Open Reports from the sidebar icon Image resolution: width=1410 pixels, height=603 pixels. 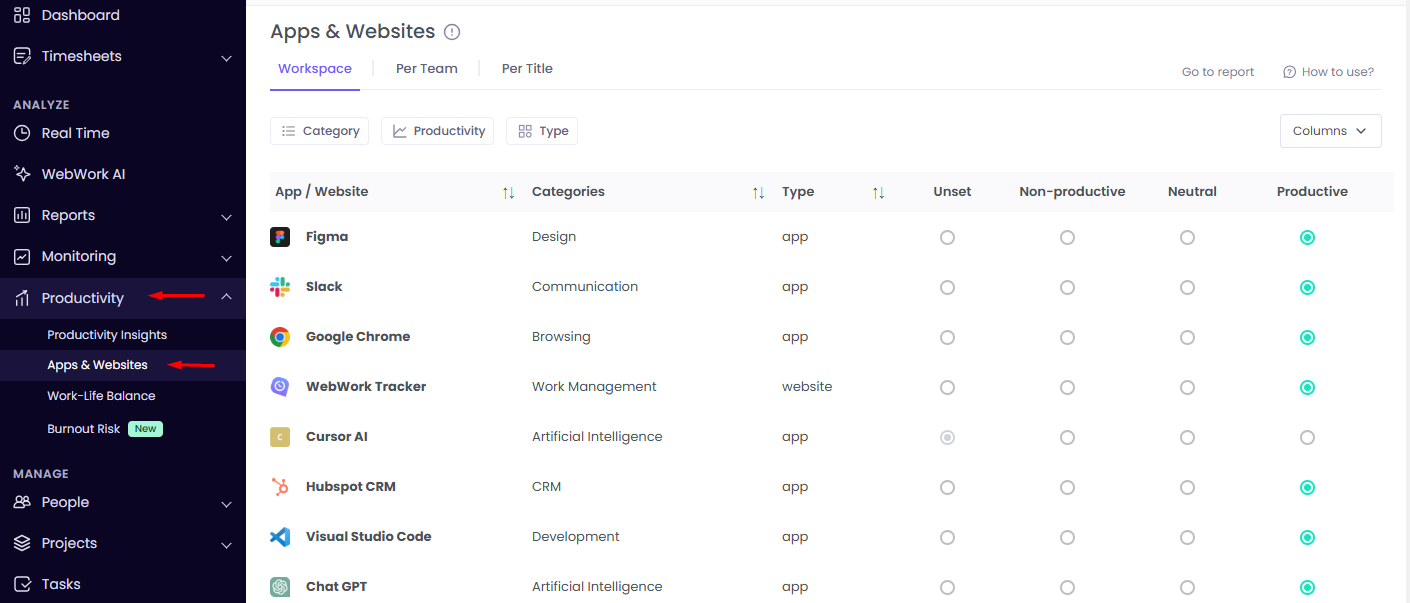coord(22,214)
